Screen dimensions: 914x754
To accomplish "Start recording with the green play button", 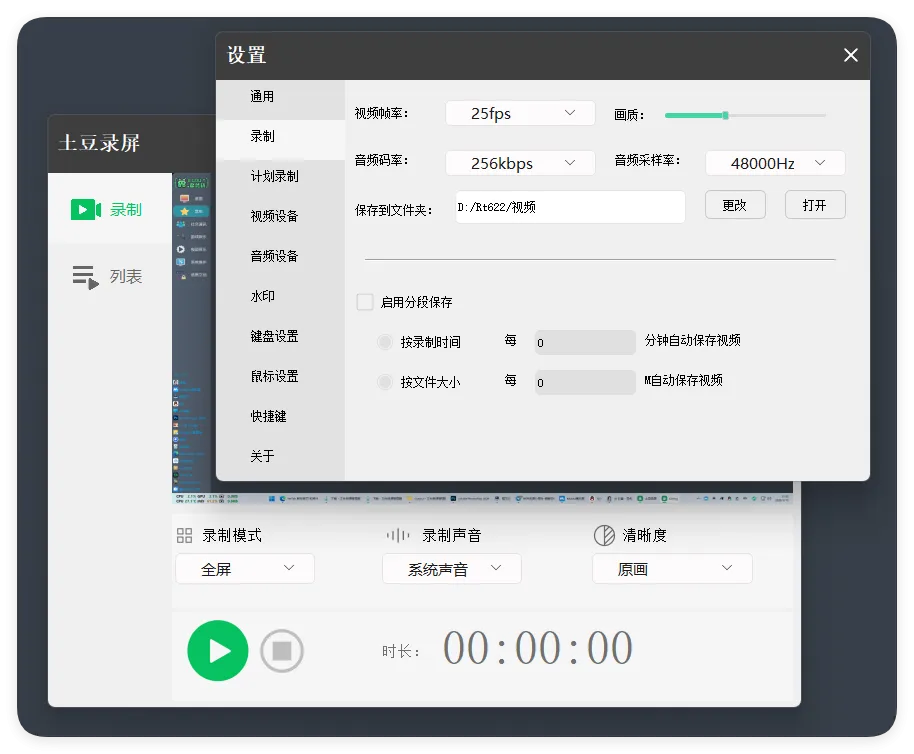I will [x=218, y=650].
